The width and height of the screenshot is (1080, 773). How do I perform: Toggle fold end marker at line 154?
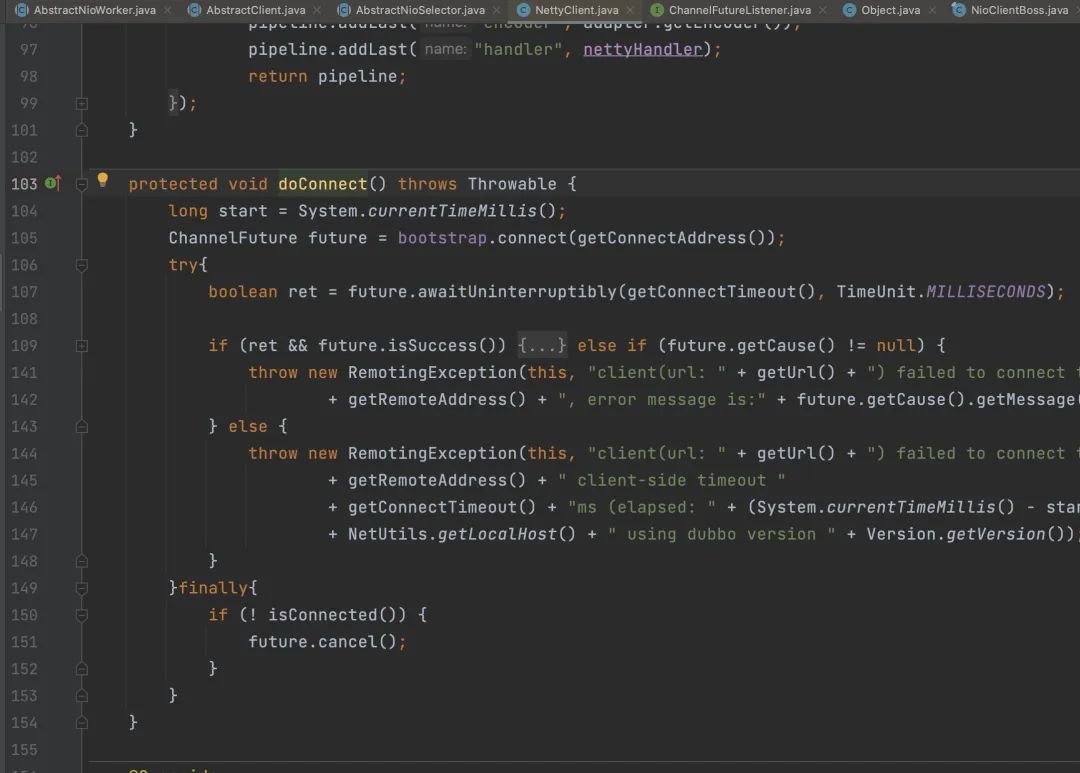click(x=81, y=723)
